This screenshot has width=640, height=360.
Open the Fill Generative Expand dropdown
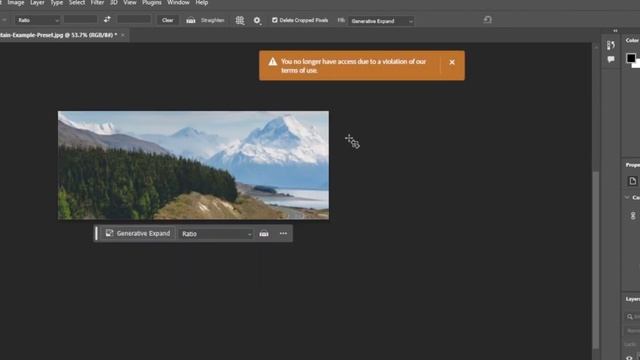[x=381, y=21]
